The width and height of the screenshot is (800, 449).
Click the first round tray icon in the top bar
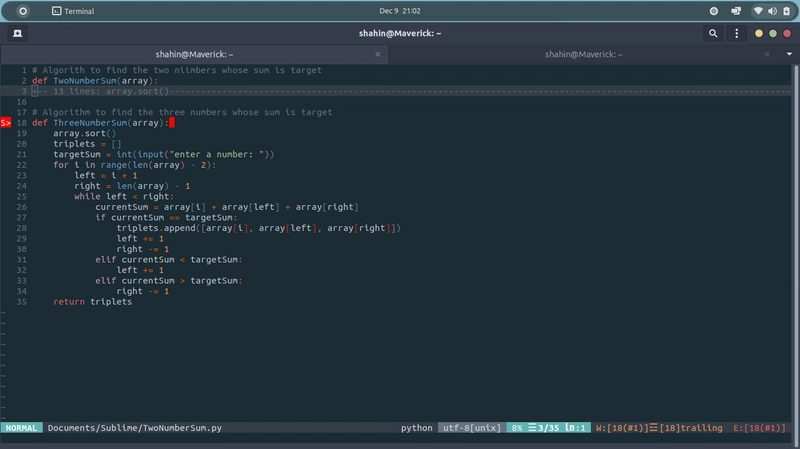click(713, 10)
